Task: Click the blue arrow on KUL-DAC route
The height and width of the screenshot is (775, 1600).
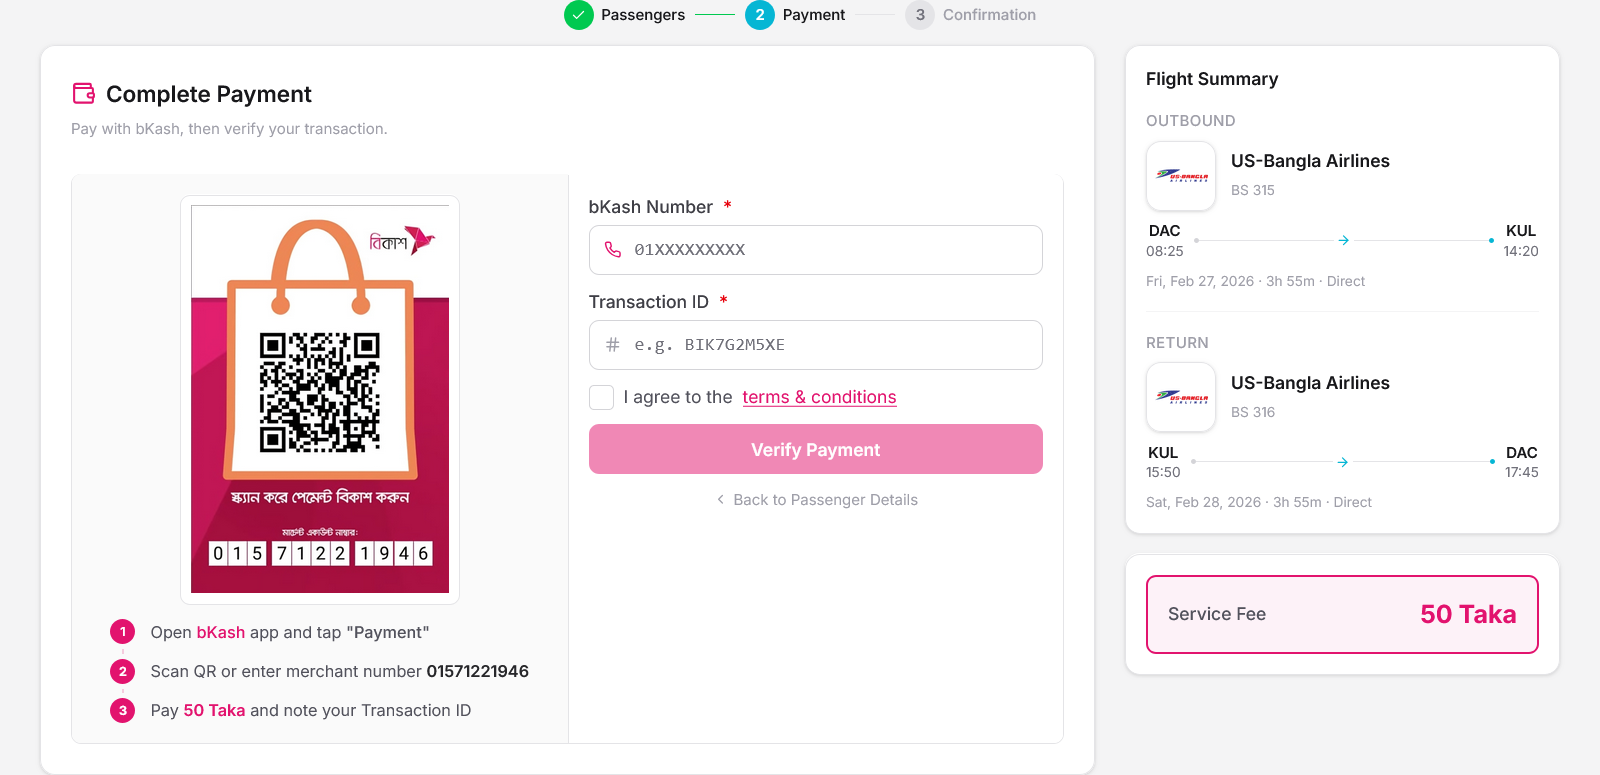Action: pyautogui.click(x=1344, y=462)
